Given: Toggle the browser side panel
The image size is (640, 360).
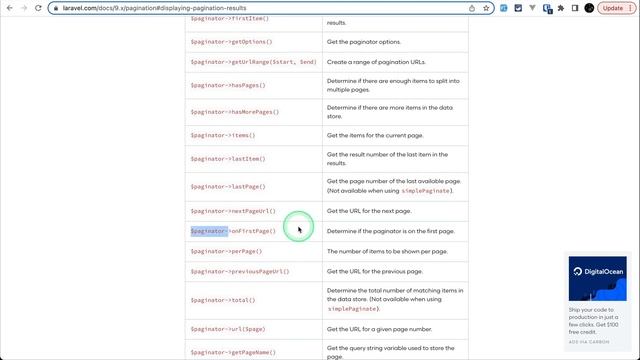Looking at the screenshot, I should tap(575, 8).
